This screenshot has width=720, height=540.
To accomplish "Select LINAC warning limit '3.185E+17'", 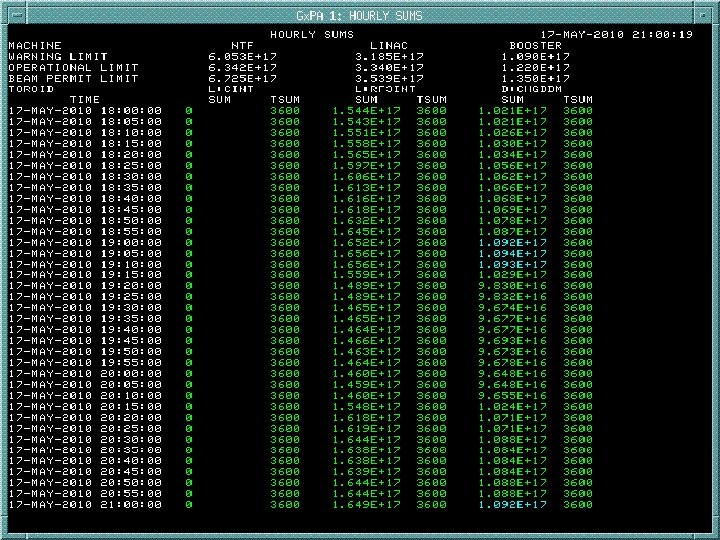I will click(x=389, y=56).
